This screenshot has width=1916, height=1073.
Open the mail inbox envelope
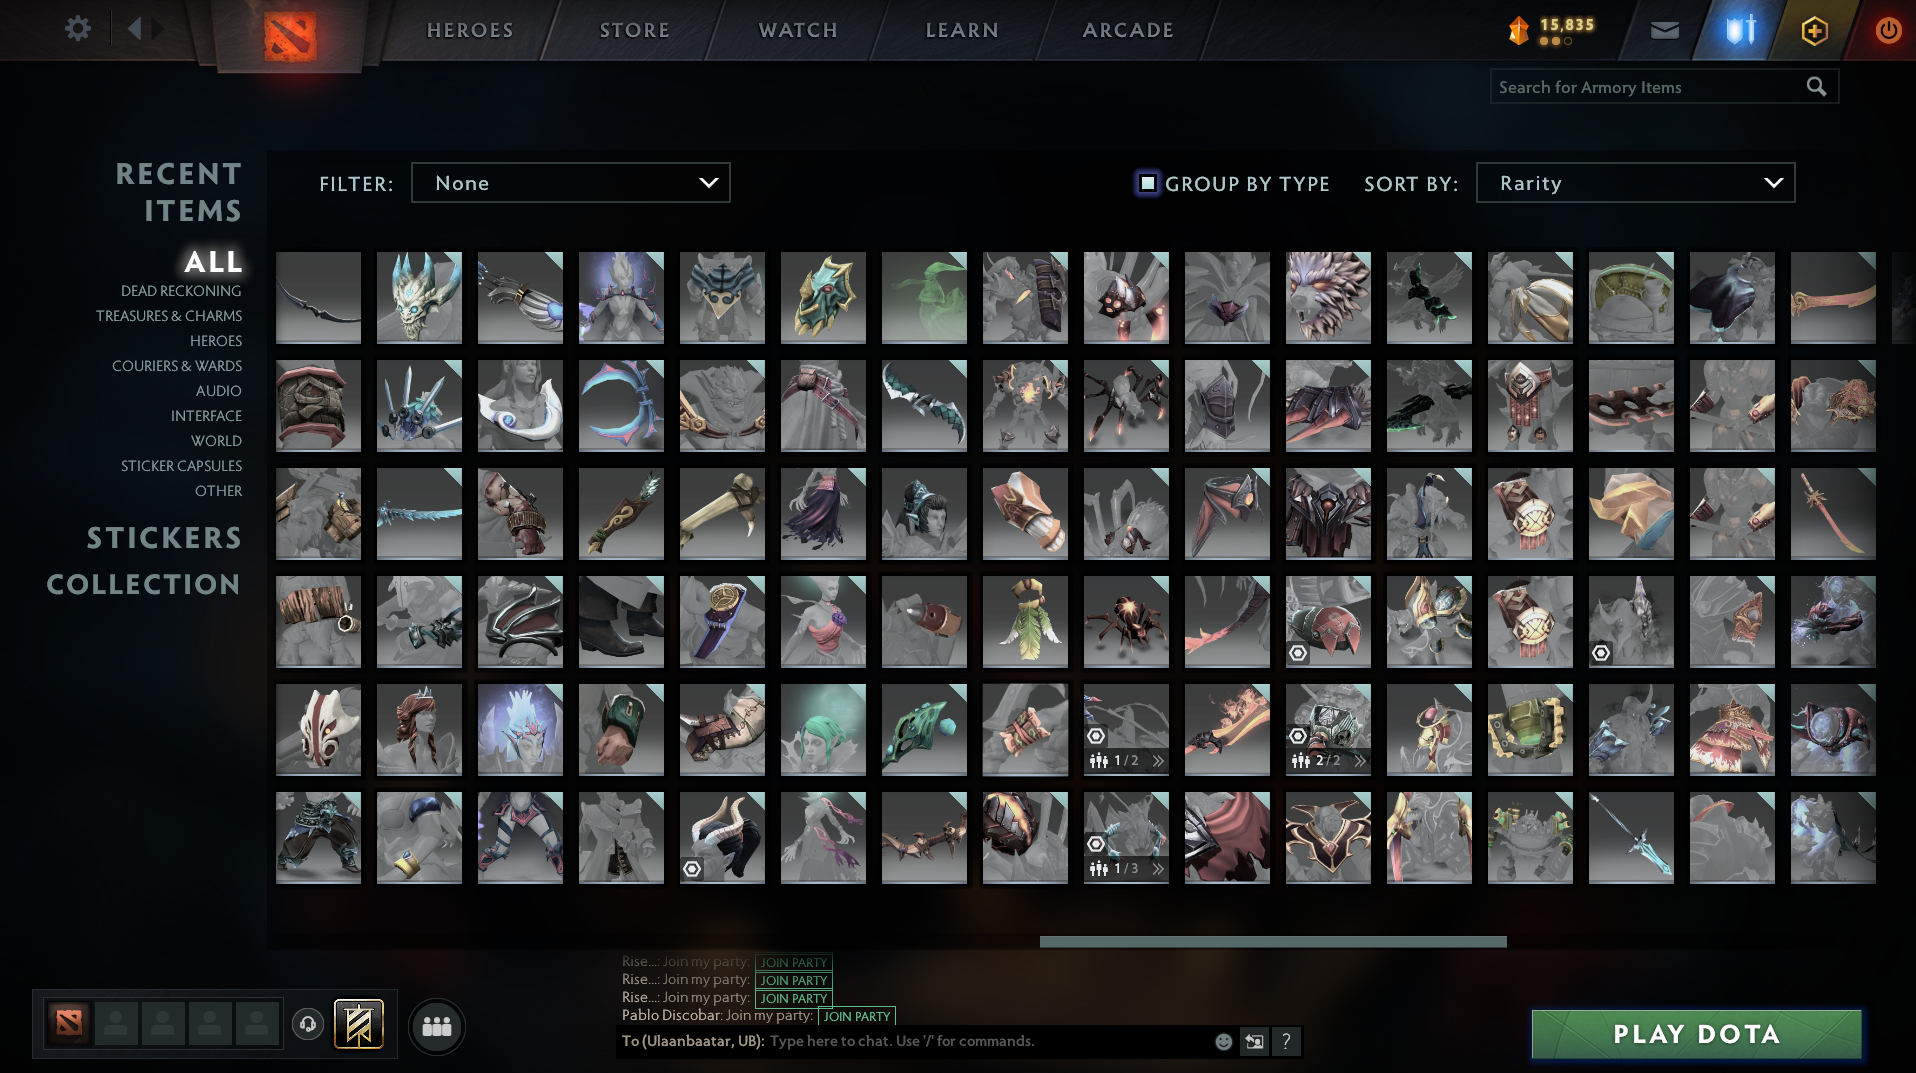pyautogui.click(x=1665, y=29)
